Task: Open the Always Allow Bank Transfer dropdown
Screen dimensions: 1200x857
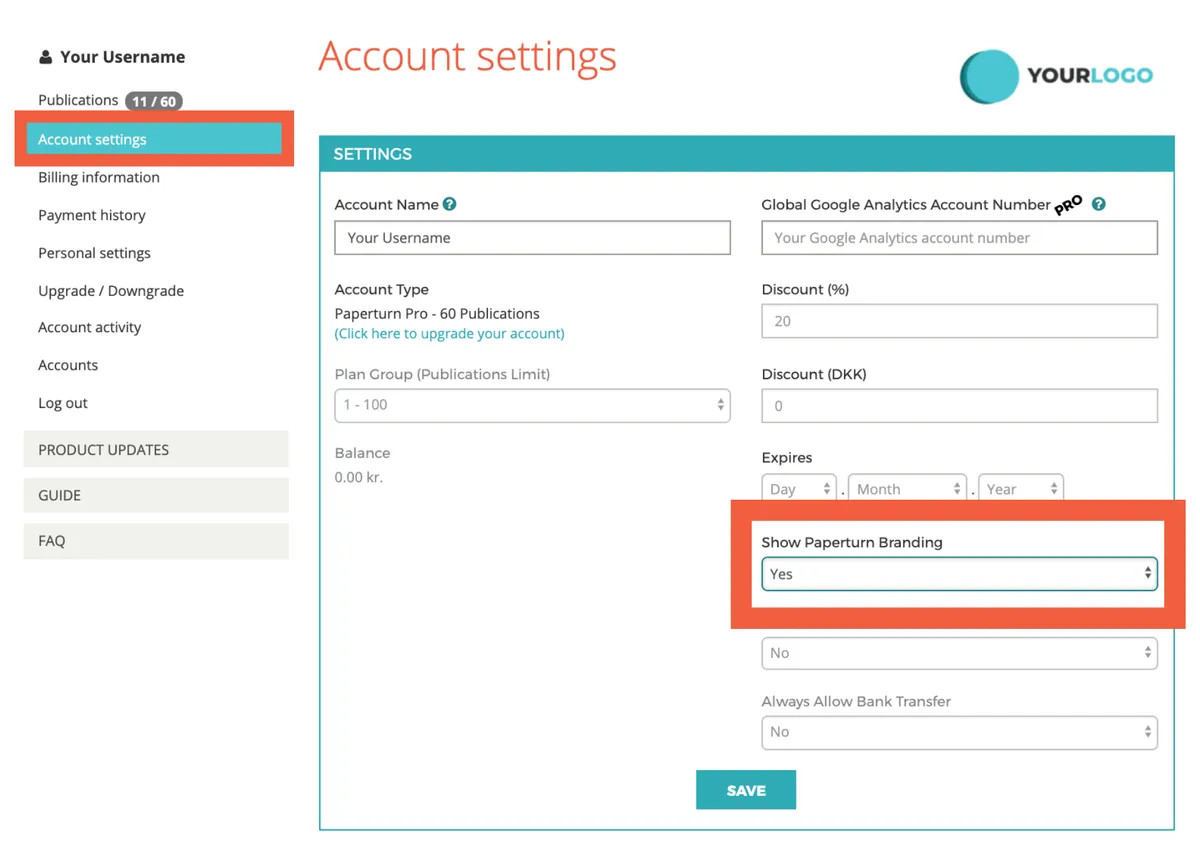Action: (959, 732)
